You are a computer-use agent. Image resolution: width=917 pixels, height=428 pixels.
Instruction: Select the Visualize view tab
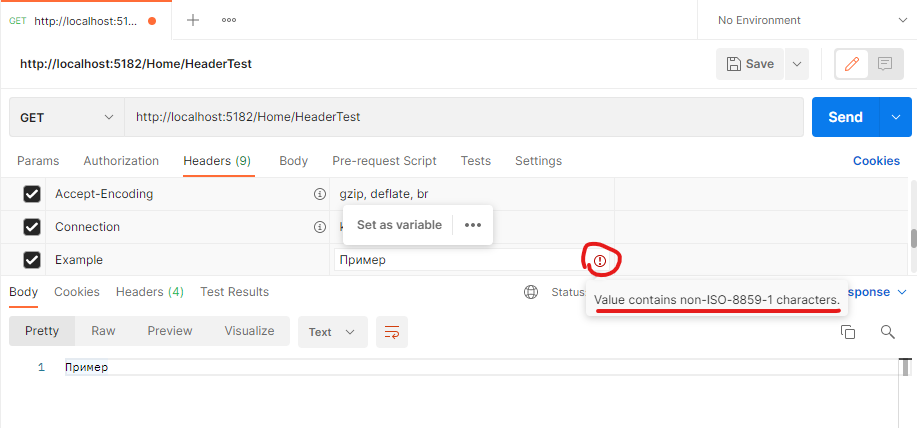point(249,331)
